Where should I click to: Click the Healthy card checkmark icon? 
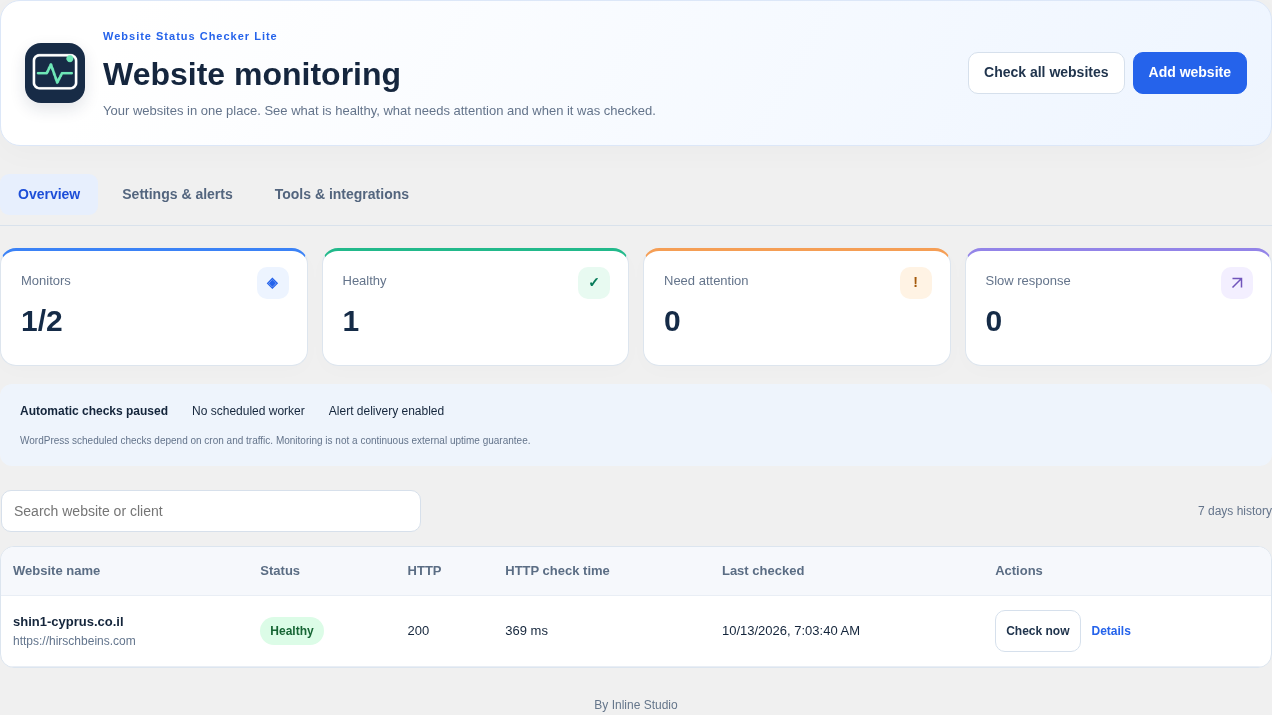pyautogui.click(x=594, y=283)
